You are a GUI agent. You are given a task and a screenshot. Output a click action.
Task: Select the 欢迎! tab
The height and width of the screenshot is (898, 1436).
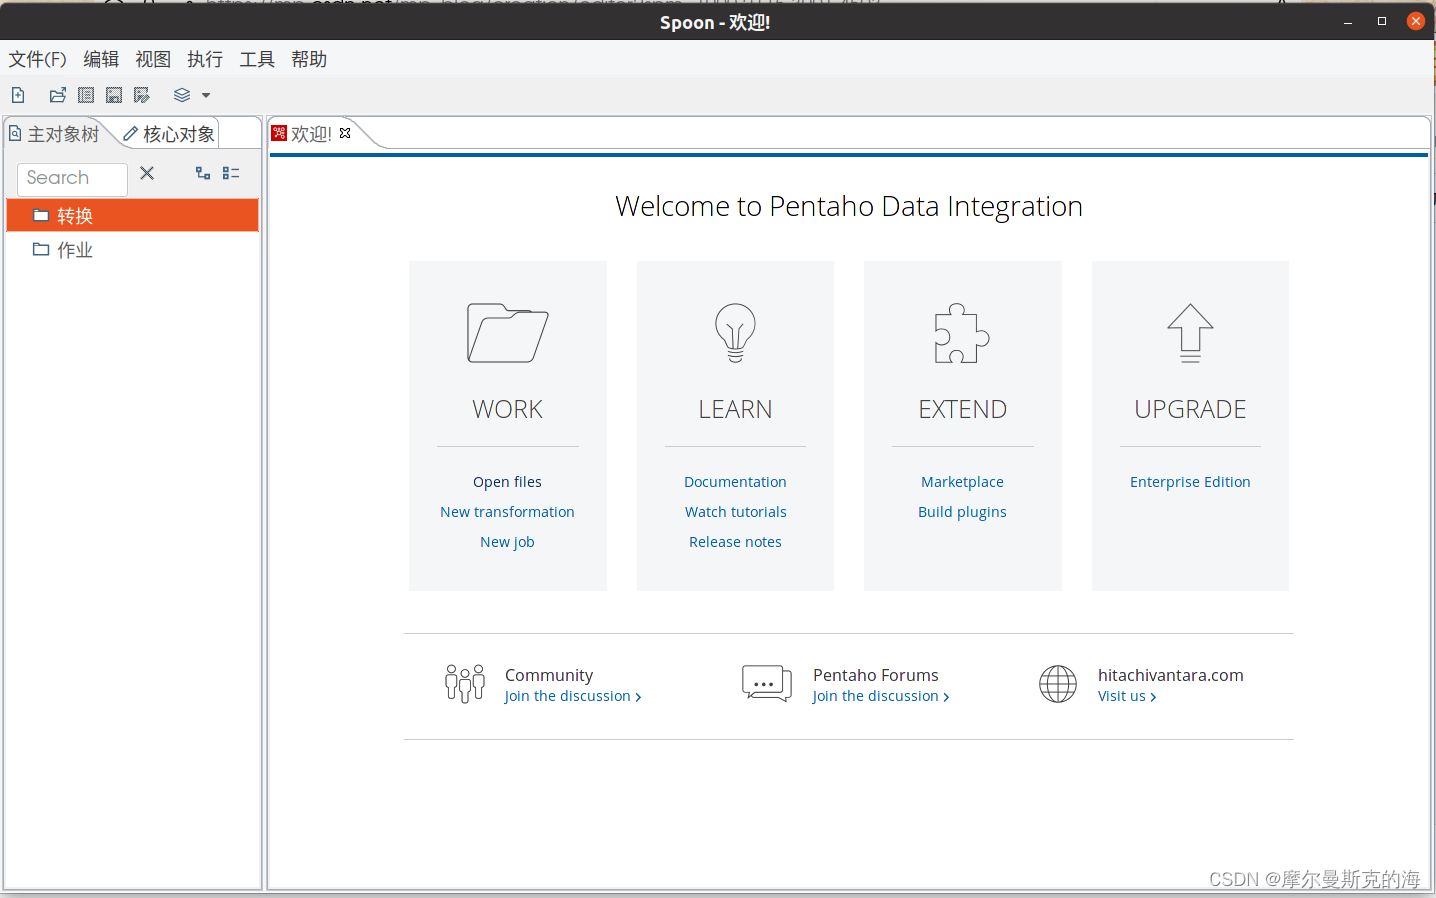pyautogui.click(x=311, y=134)
